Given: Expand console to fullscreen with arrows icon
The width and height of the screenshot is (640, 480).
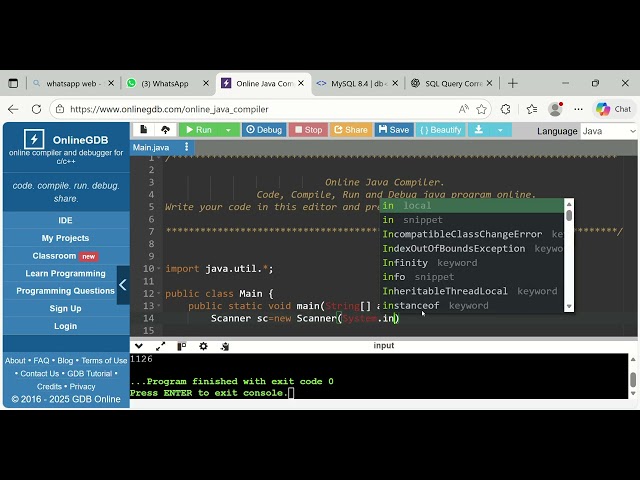Looking at the screenshot, I should (160, 346).
